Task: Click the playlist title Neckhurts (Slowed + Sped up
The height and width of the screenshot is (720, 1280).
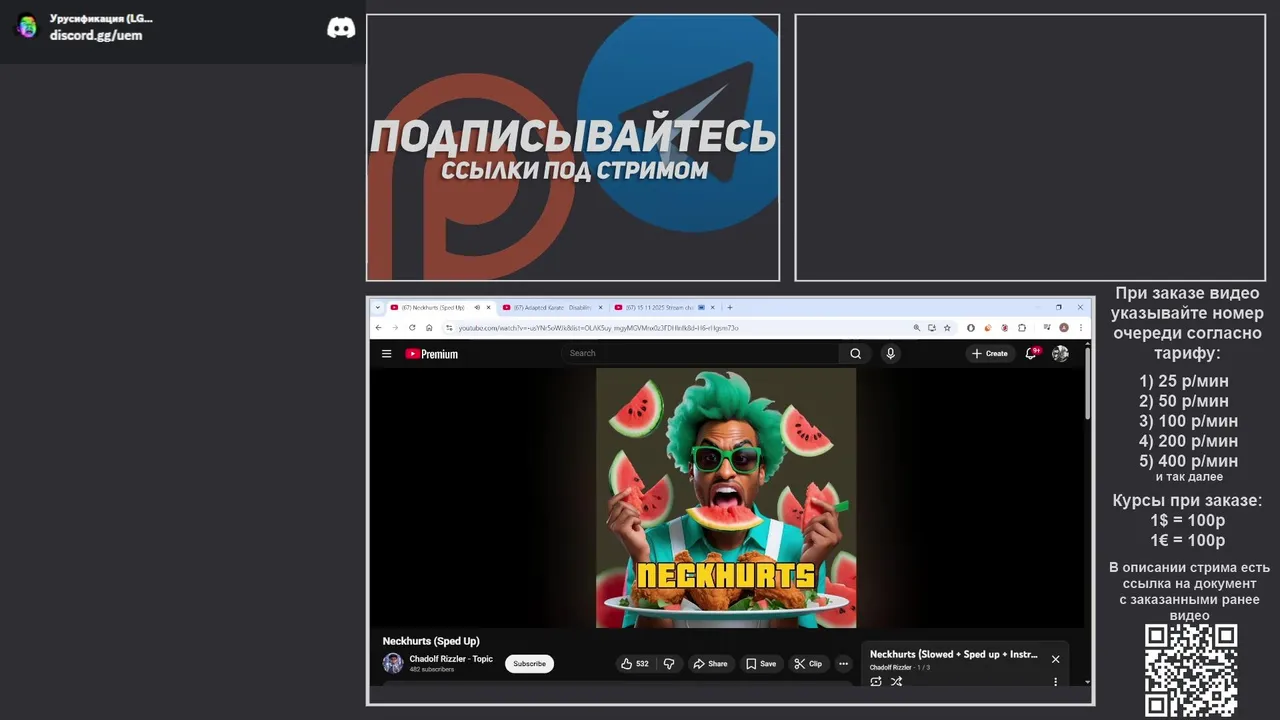Action: tap(954, 654)
